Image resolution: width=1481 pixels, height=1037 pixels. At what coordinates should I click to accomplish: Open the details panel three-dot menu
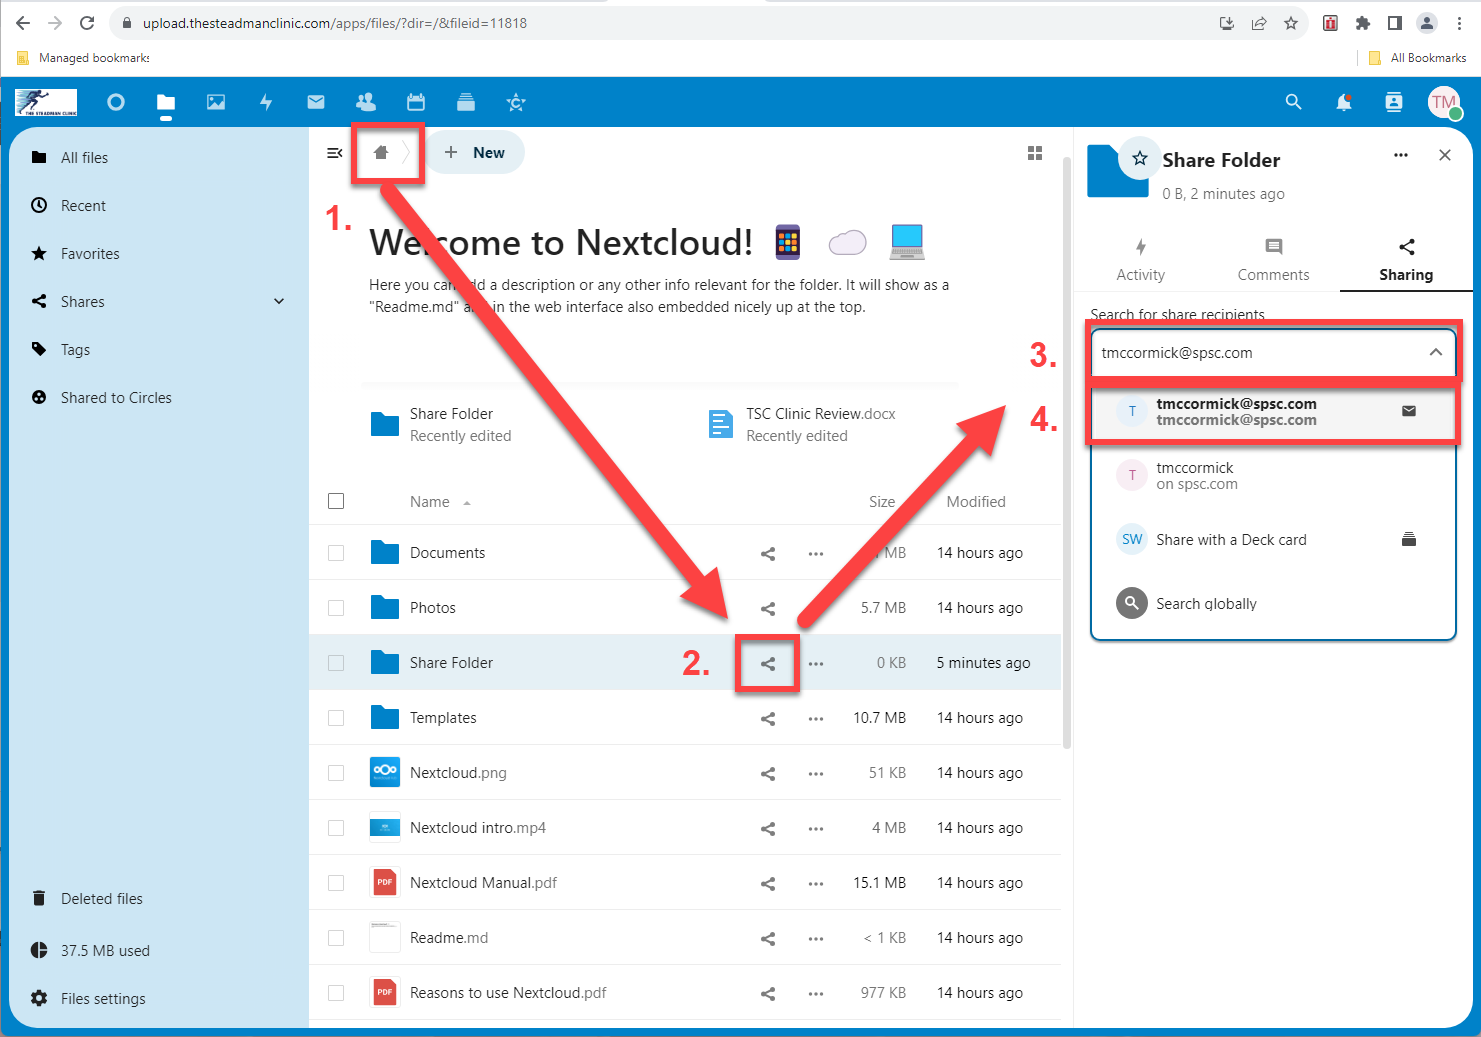coord(1401,155)
